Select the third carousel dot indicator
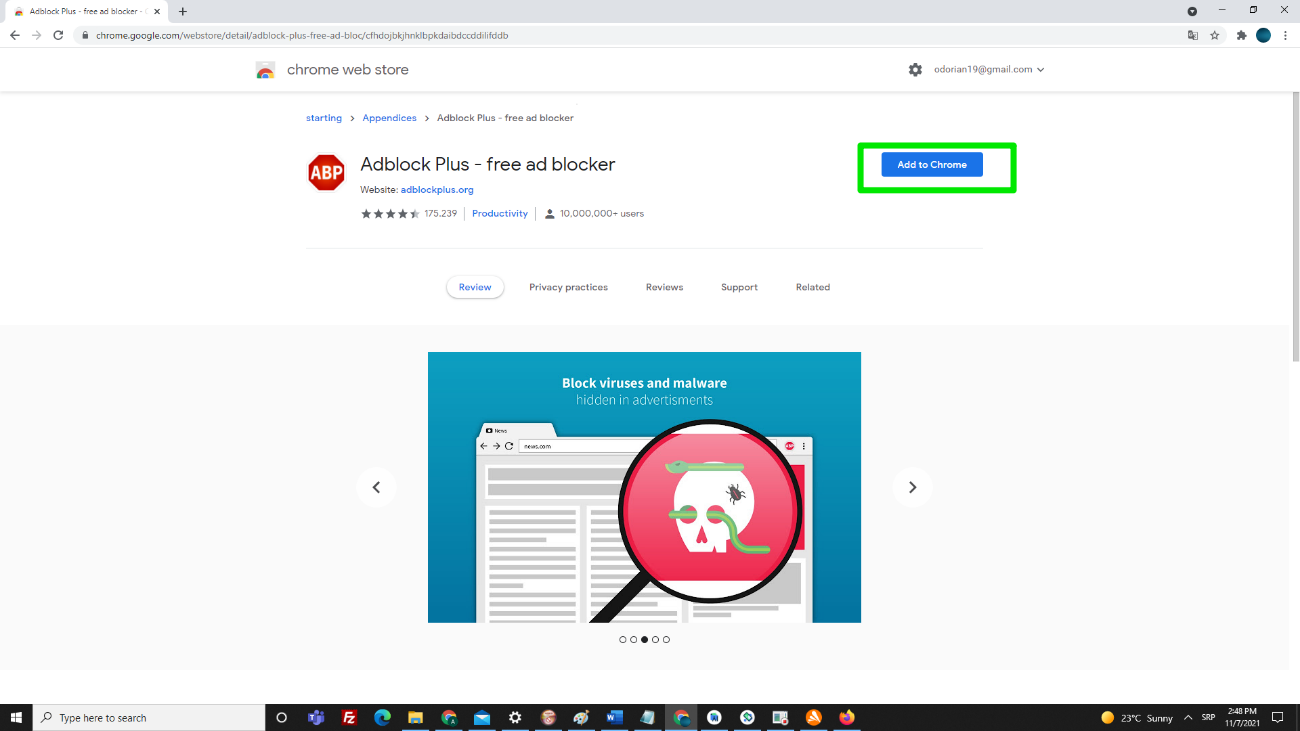This screenshot has height=731, width=1300. 644,639
